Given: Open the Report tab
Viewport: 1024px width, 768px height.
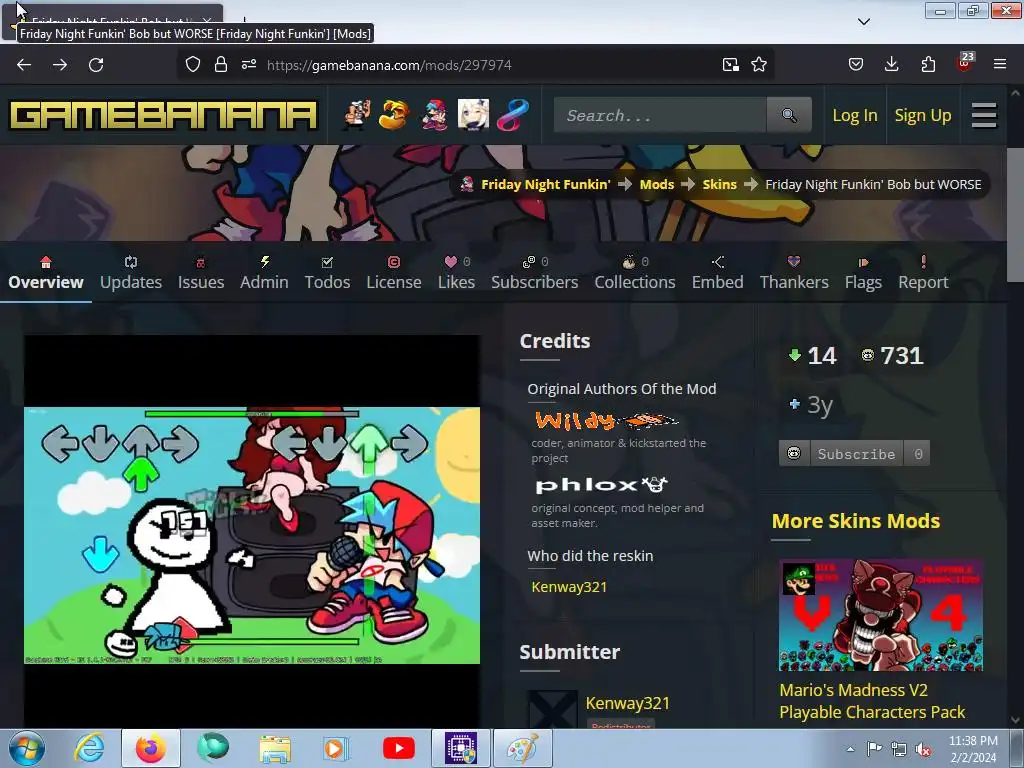Looking at the screenshot, I should point(923,273).
